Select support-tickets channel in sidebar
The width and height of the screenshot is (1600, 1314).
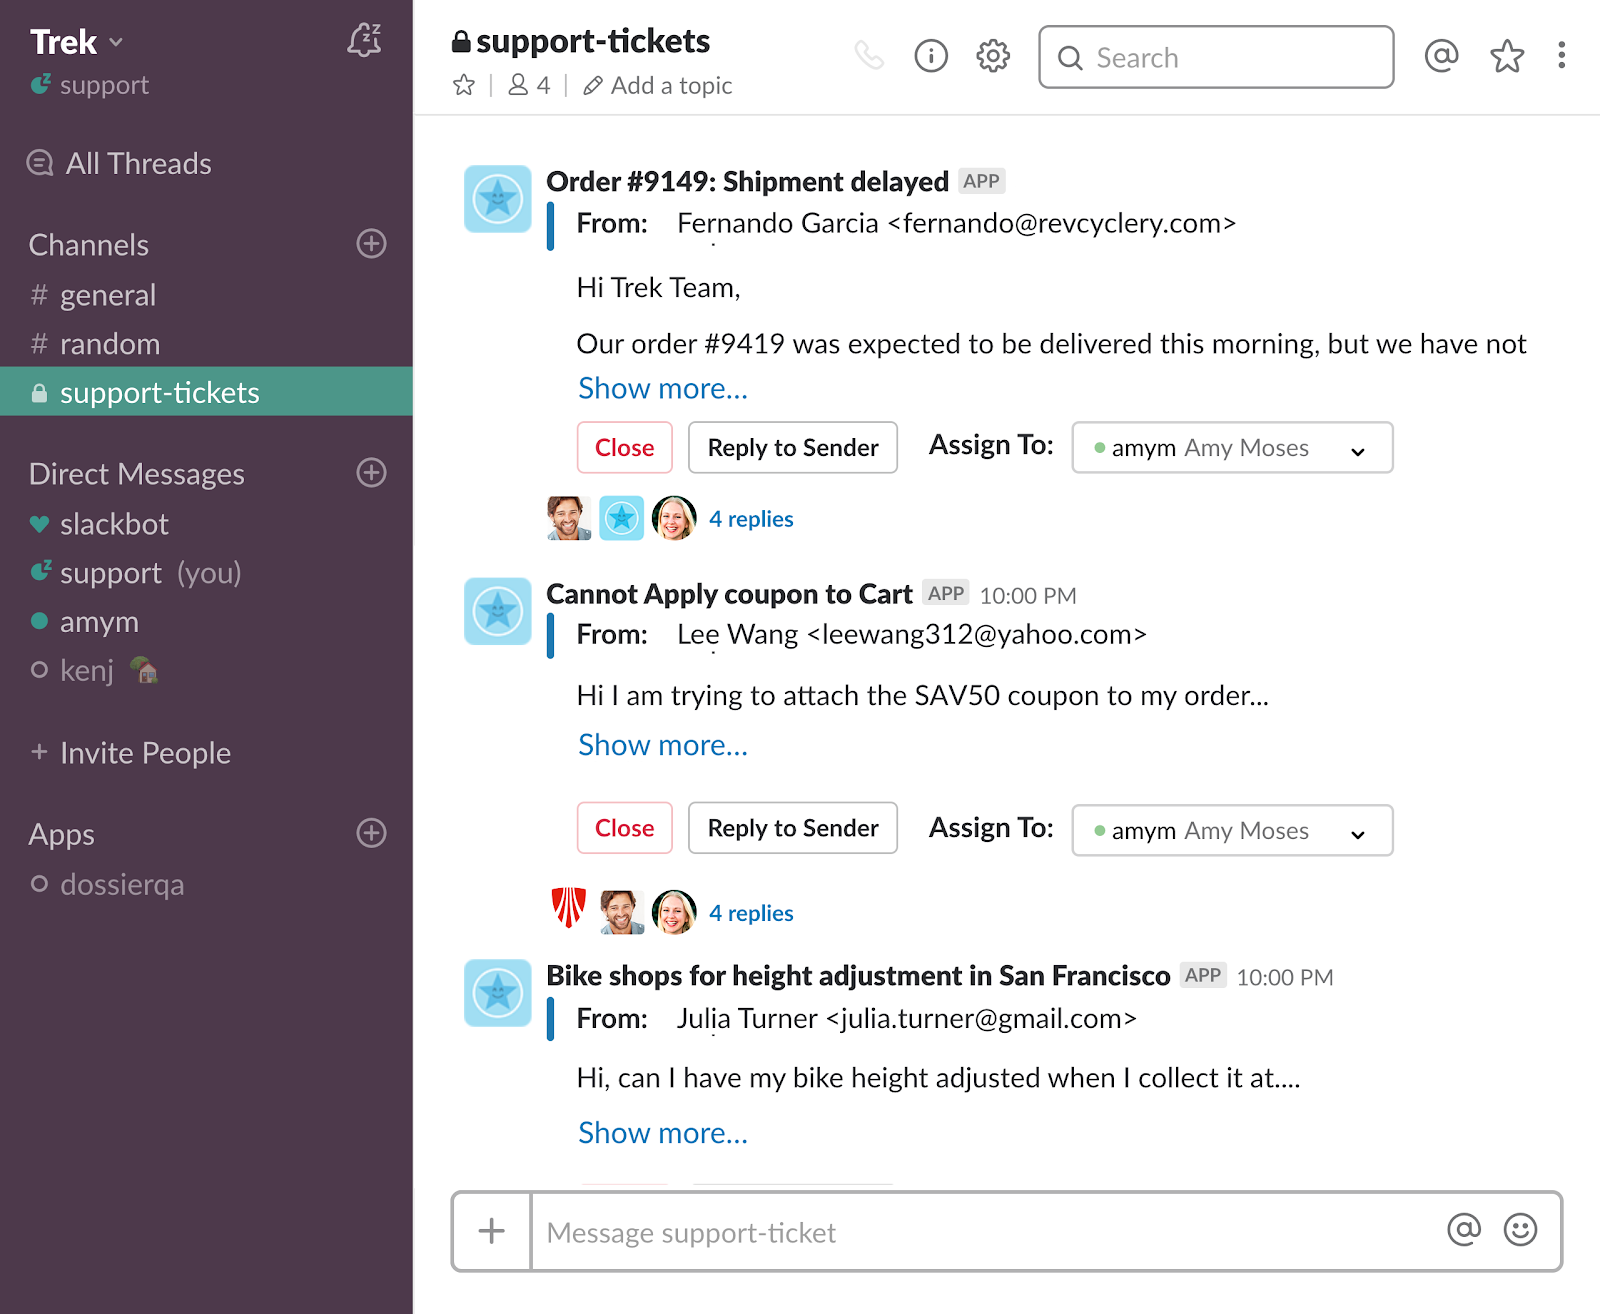pyautogui.click(x=206, y=392)
